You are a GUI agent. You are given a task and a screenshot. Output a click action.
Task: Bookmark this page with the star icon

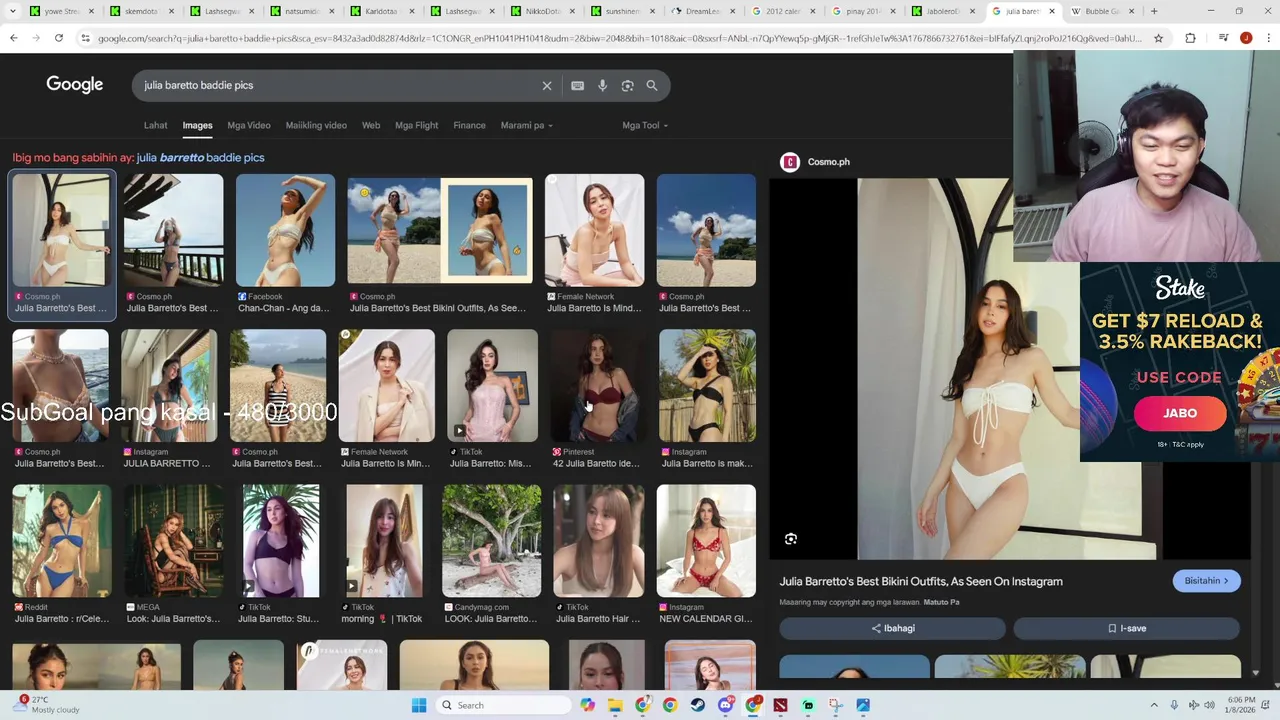point(1158,38)
